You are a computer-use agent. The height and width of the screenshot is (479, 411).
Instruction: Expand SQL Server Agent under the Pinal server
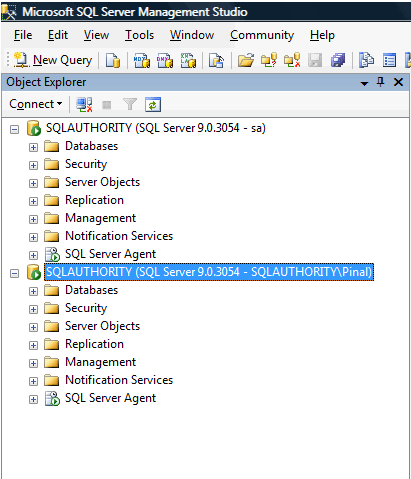(x=33, y=399)
